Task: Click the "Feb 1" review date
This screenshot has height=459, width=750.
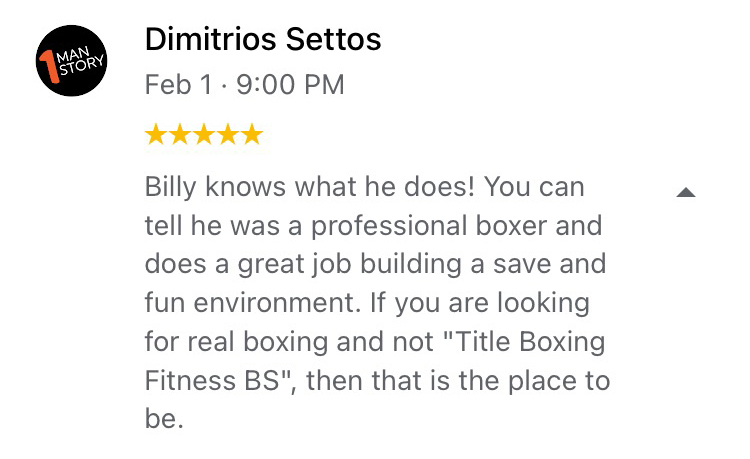Action: pyautogui.click(x=178, y=85)
